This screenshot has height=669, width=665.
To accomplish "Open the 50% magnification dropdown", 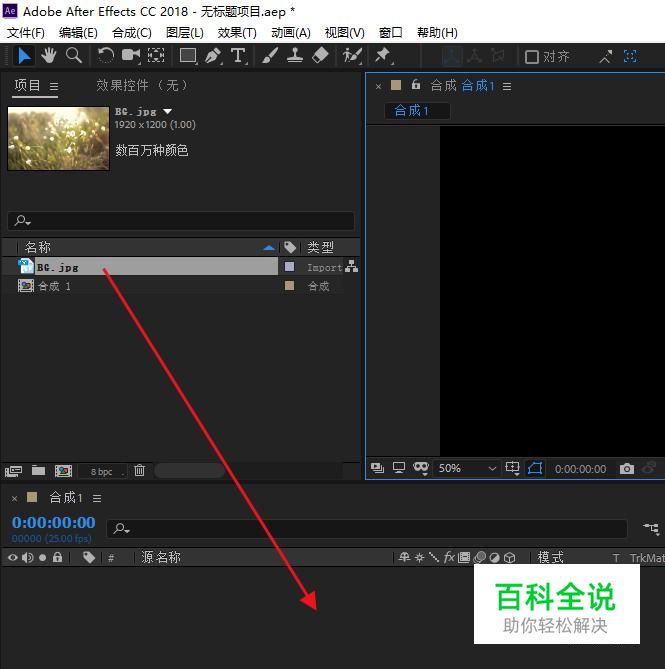I will pyautogui.click(x=466, y=468).
